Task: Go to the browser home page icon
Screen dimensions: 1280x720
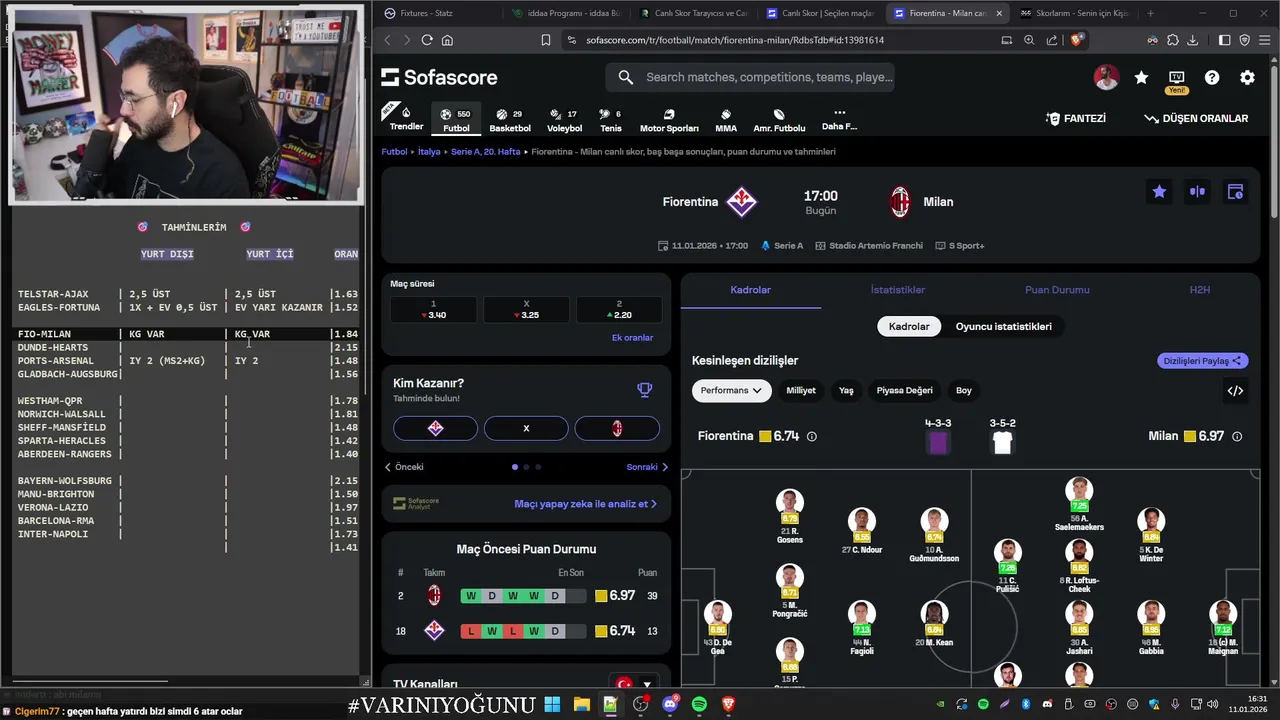Action: pos(447,40)
